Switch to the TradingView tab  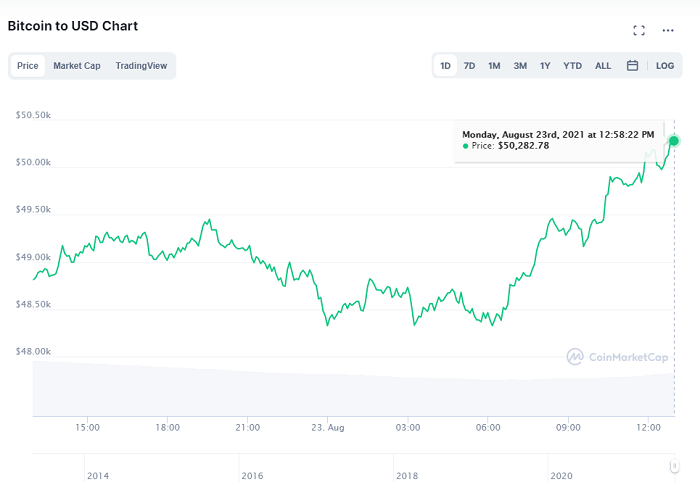click(141, 66)
